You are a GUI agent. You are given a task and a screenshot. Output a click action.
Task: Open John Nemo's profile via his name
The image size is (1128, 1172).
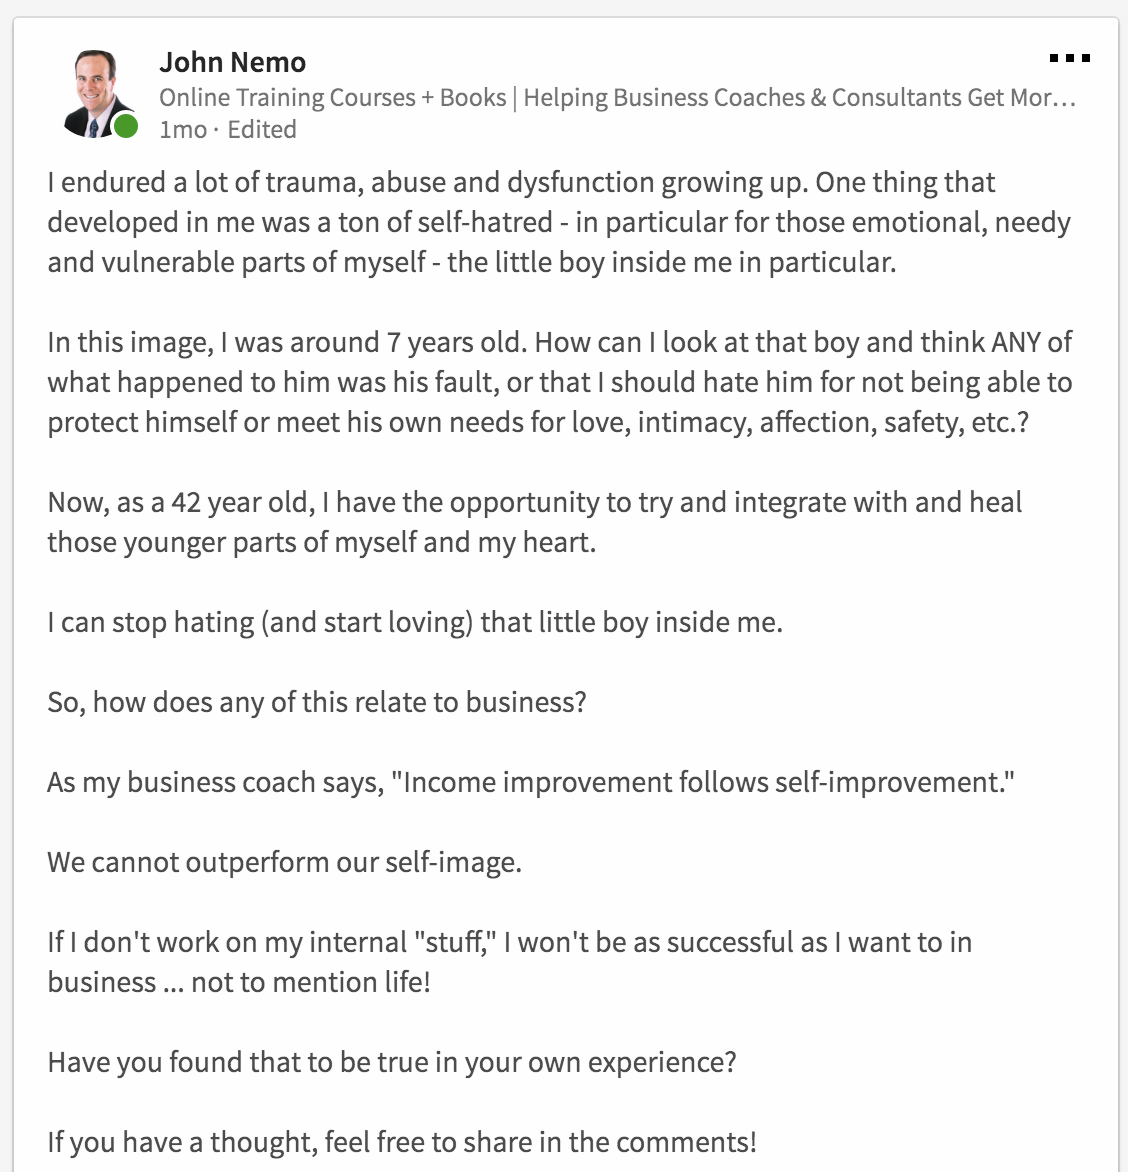pyautogui.click(x=233, y=61)
